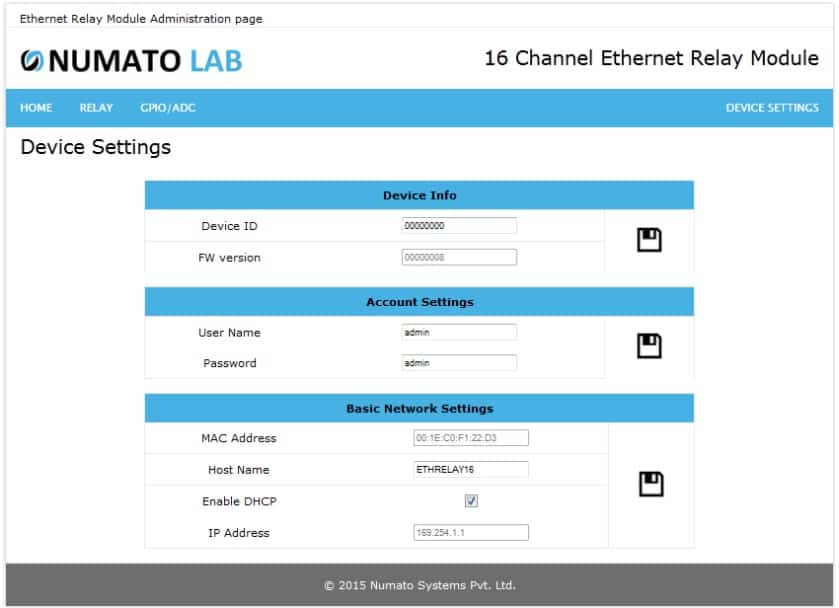Save the Account Settings via floppy icon
The image size is (839, 608).
[x=649, y=346]
